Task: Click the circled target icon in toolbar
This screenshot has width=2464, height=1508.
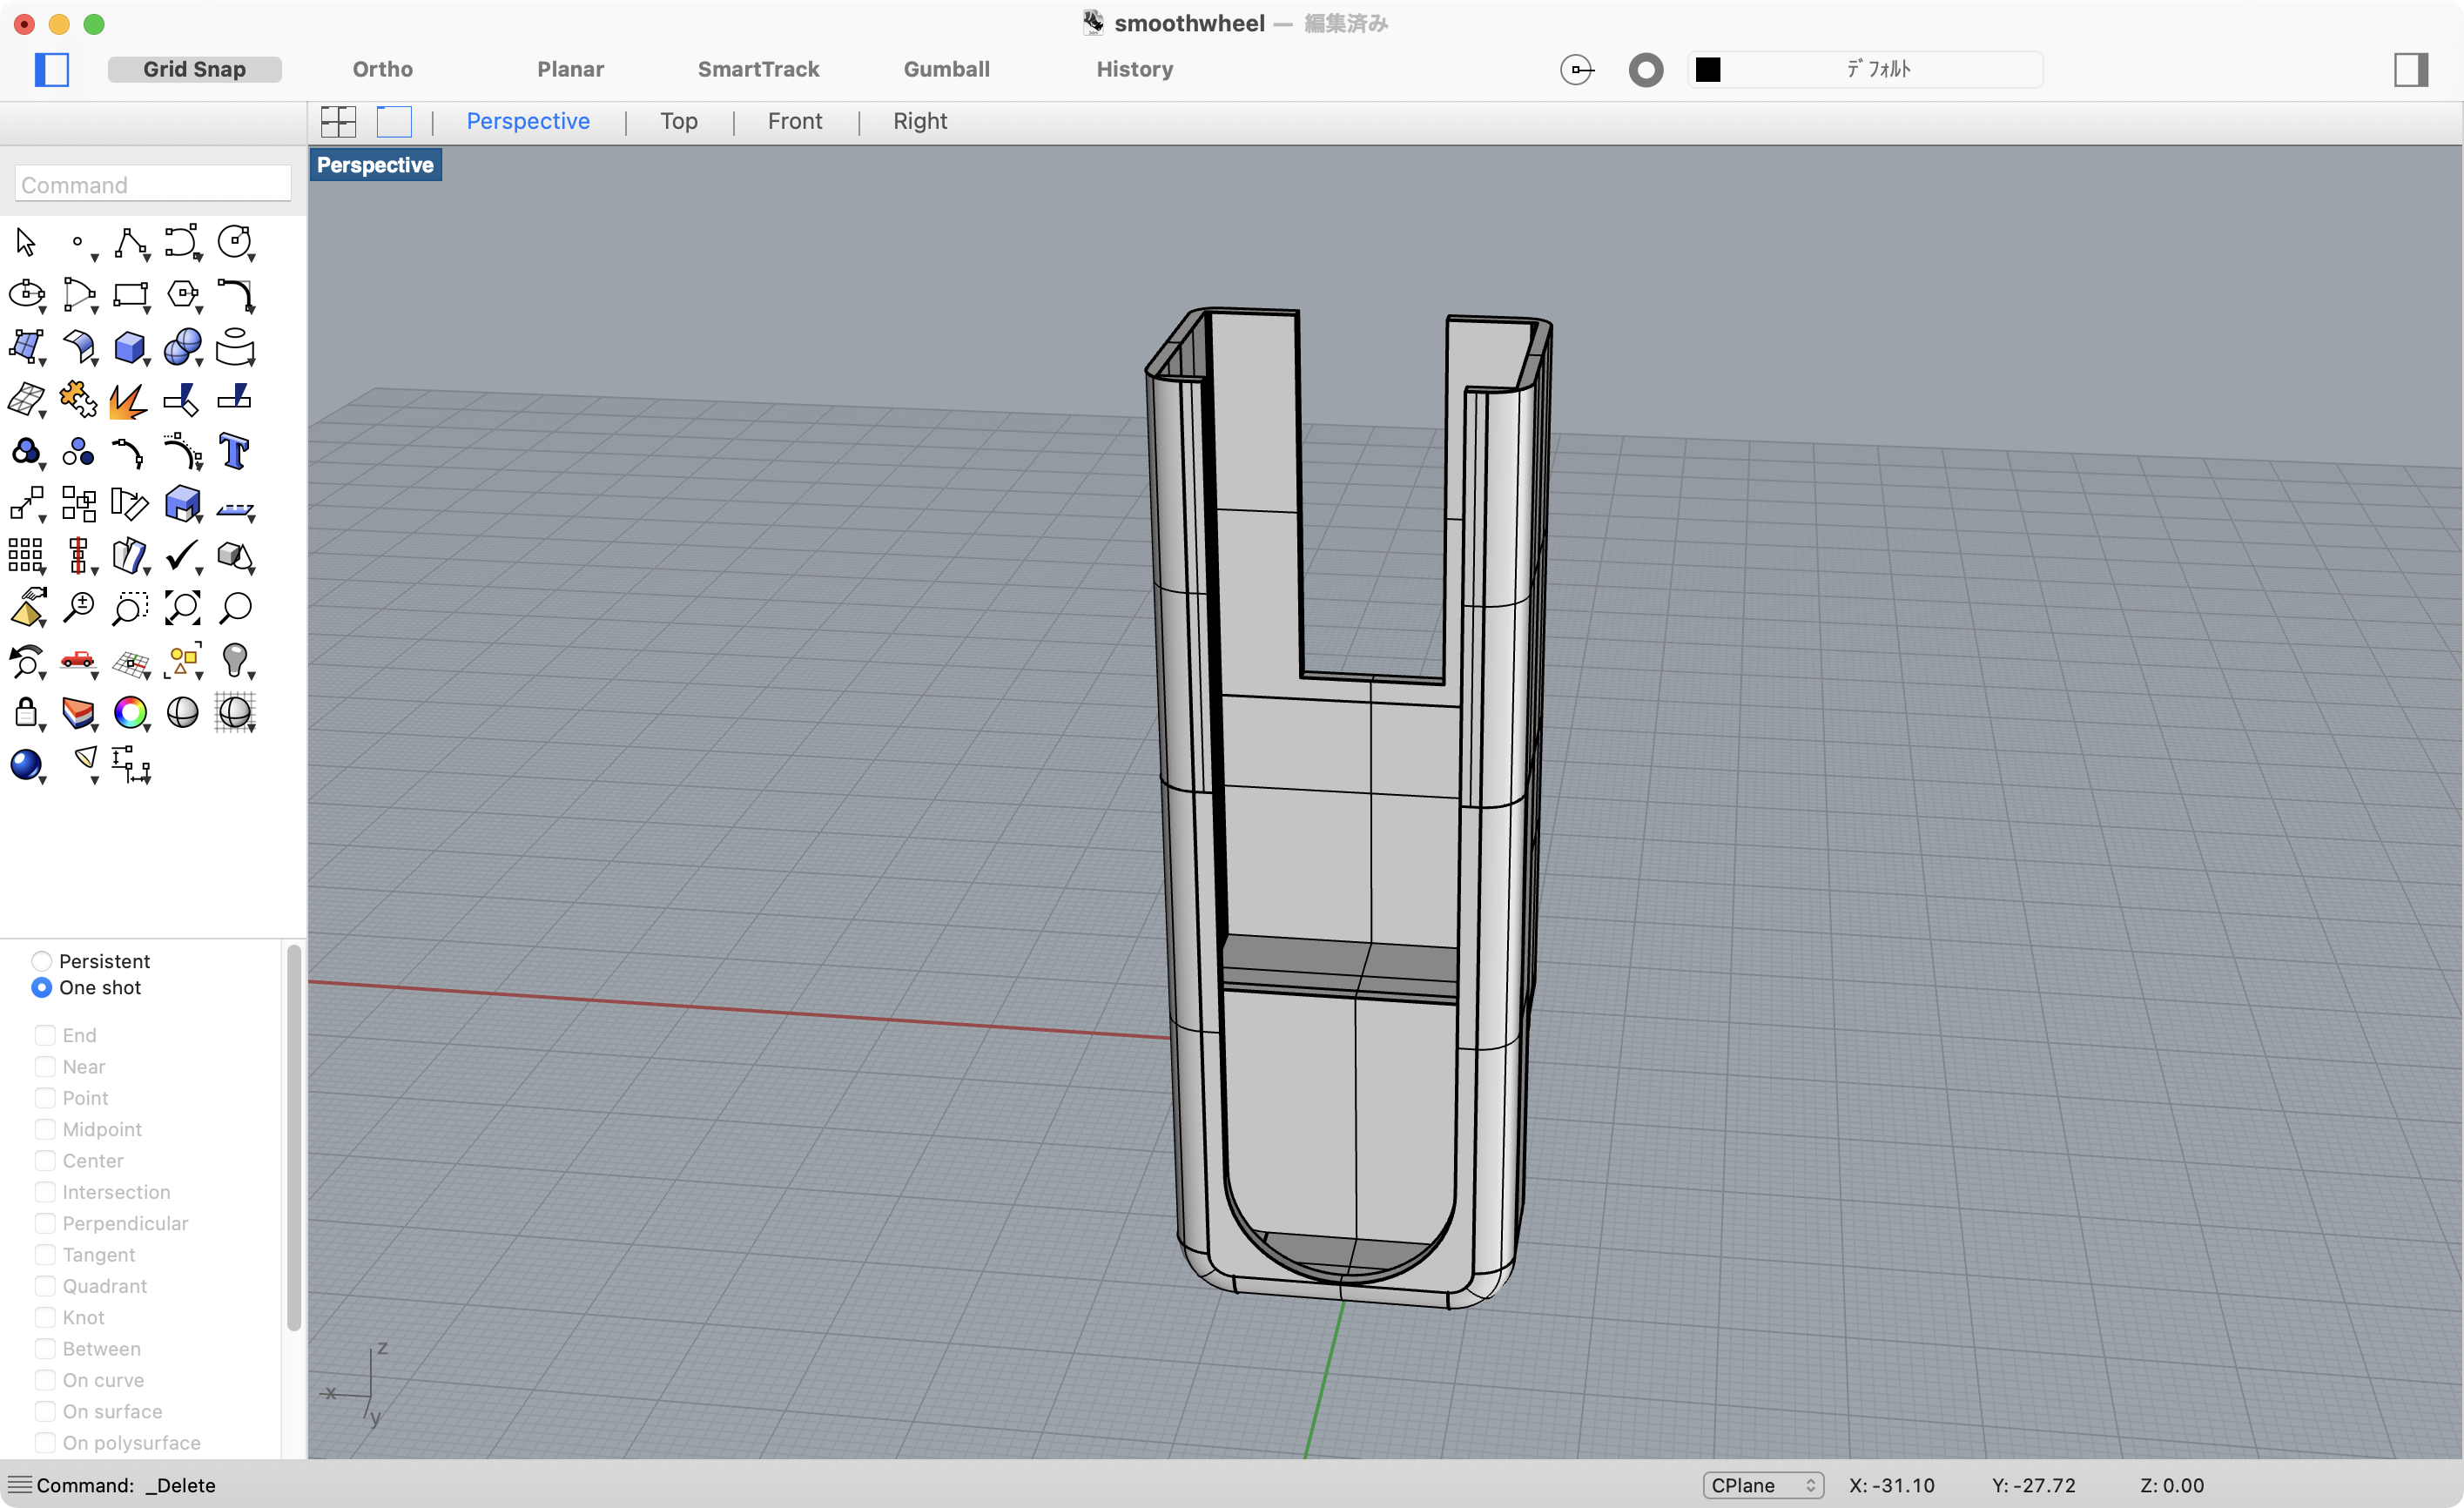Action: tap(1577, 69)
